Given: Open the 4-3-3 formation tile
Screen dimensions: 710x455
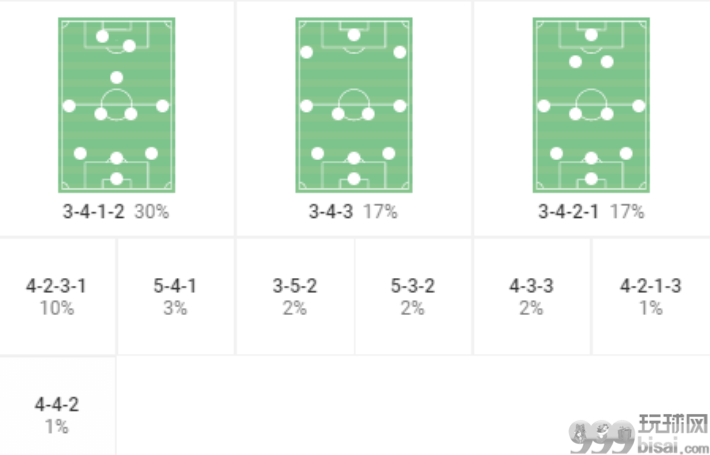Looking at the screenshot, I should (x=532, y=297).
